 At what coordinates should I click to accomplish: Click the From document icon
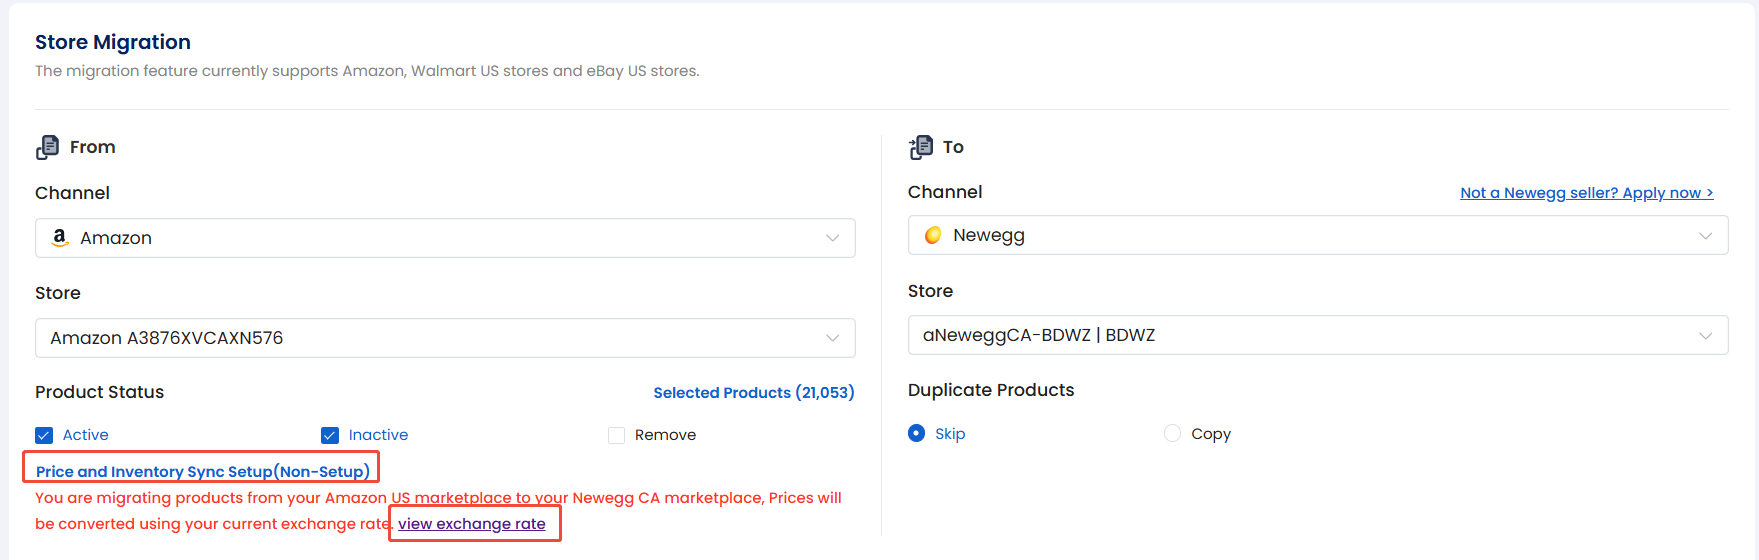(x=47, y=147)
